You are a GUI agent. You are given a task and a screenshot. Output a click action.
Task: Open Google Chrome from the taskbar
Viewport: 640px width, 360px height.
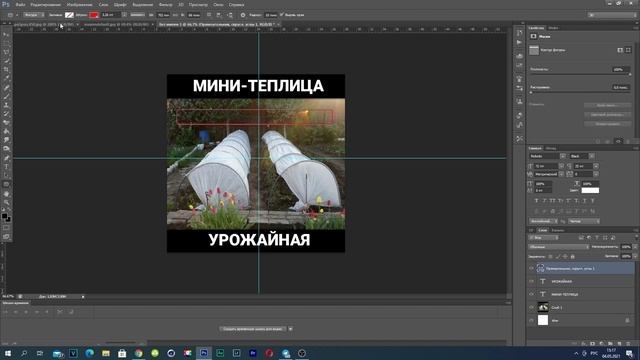(138, 353)
